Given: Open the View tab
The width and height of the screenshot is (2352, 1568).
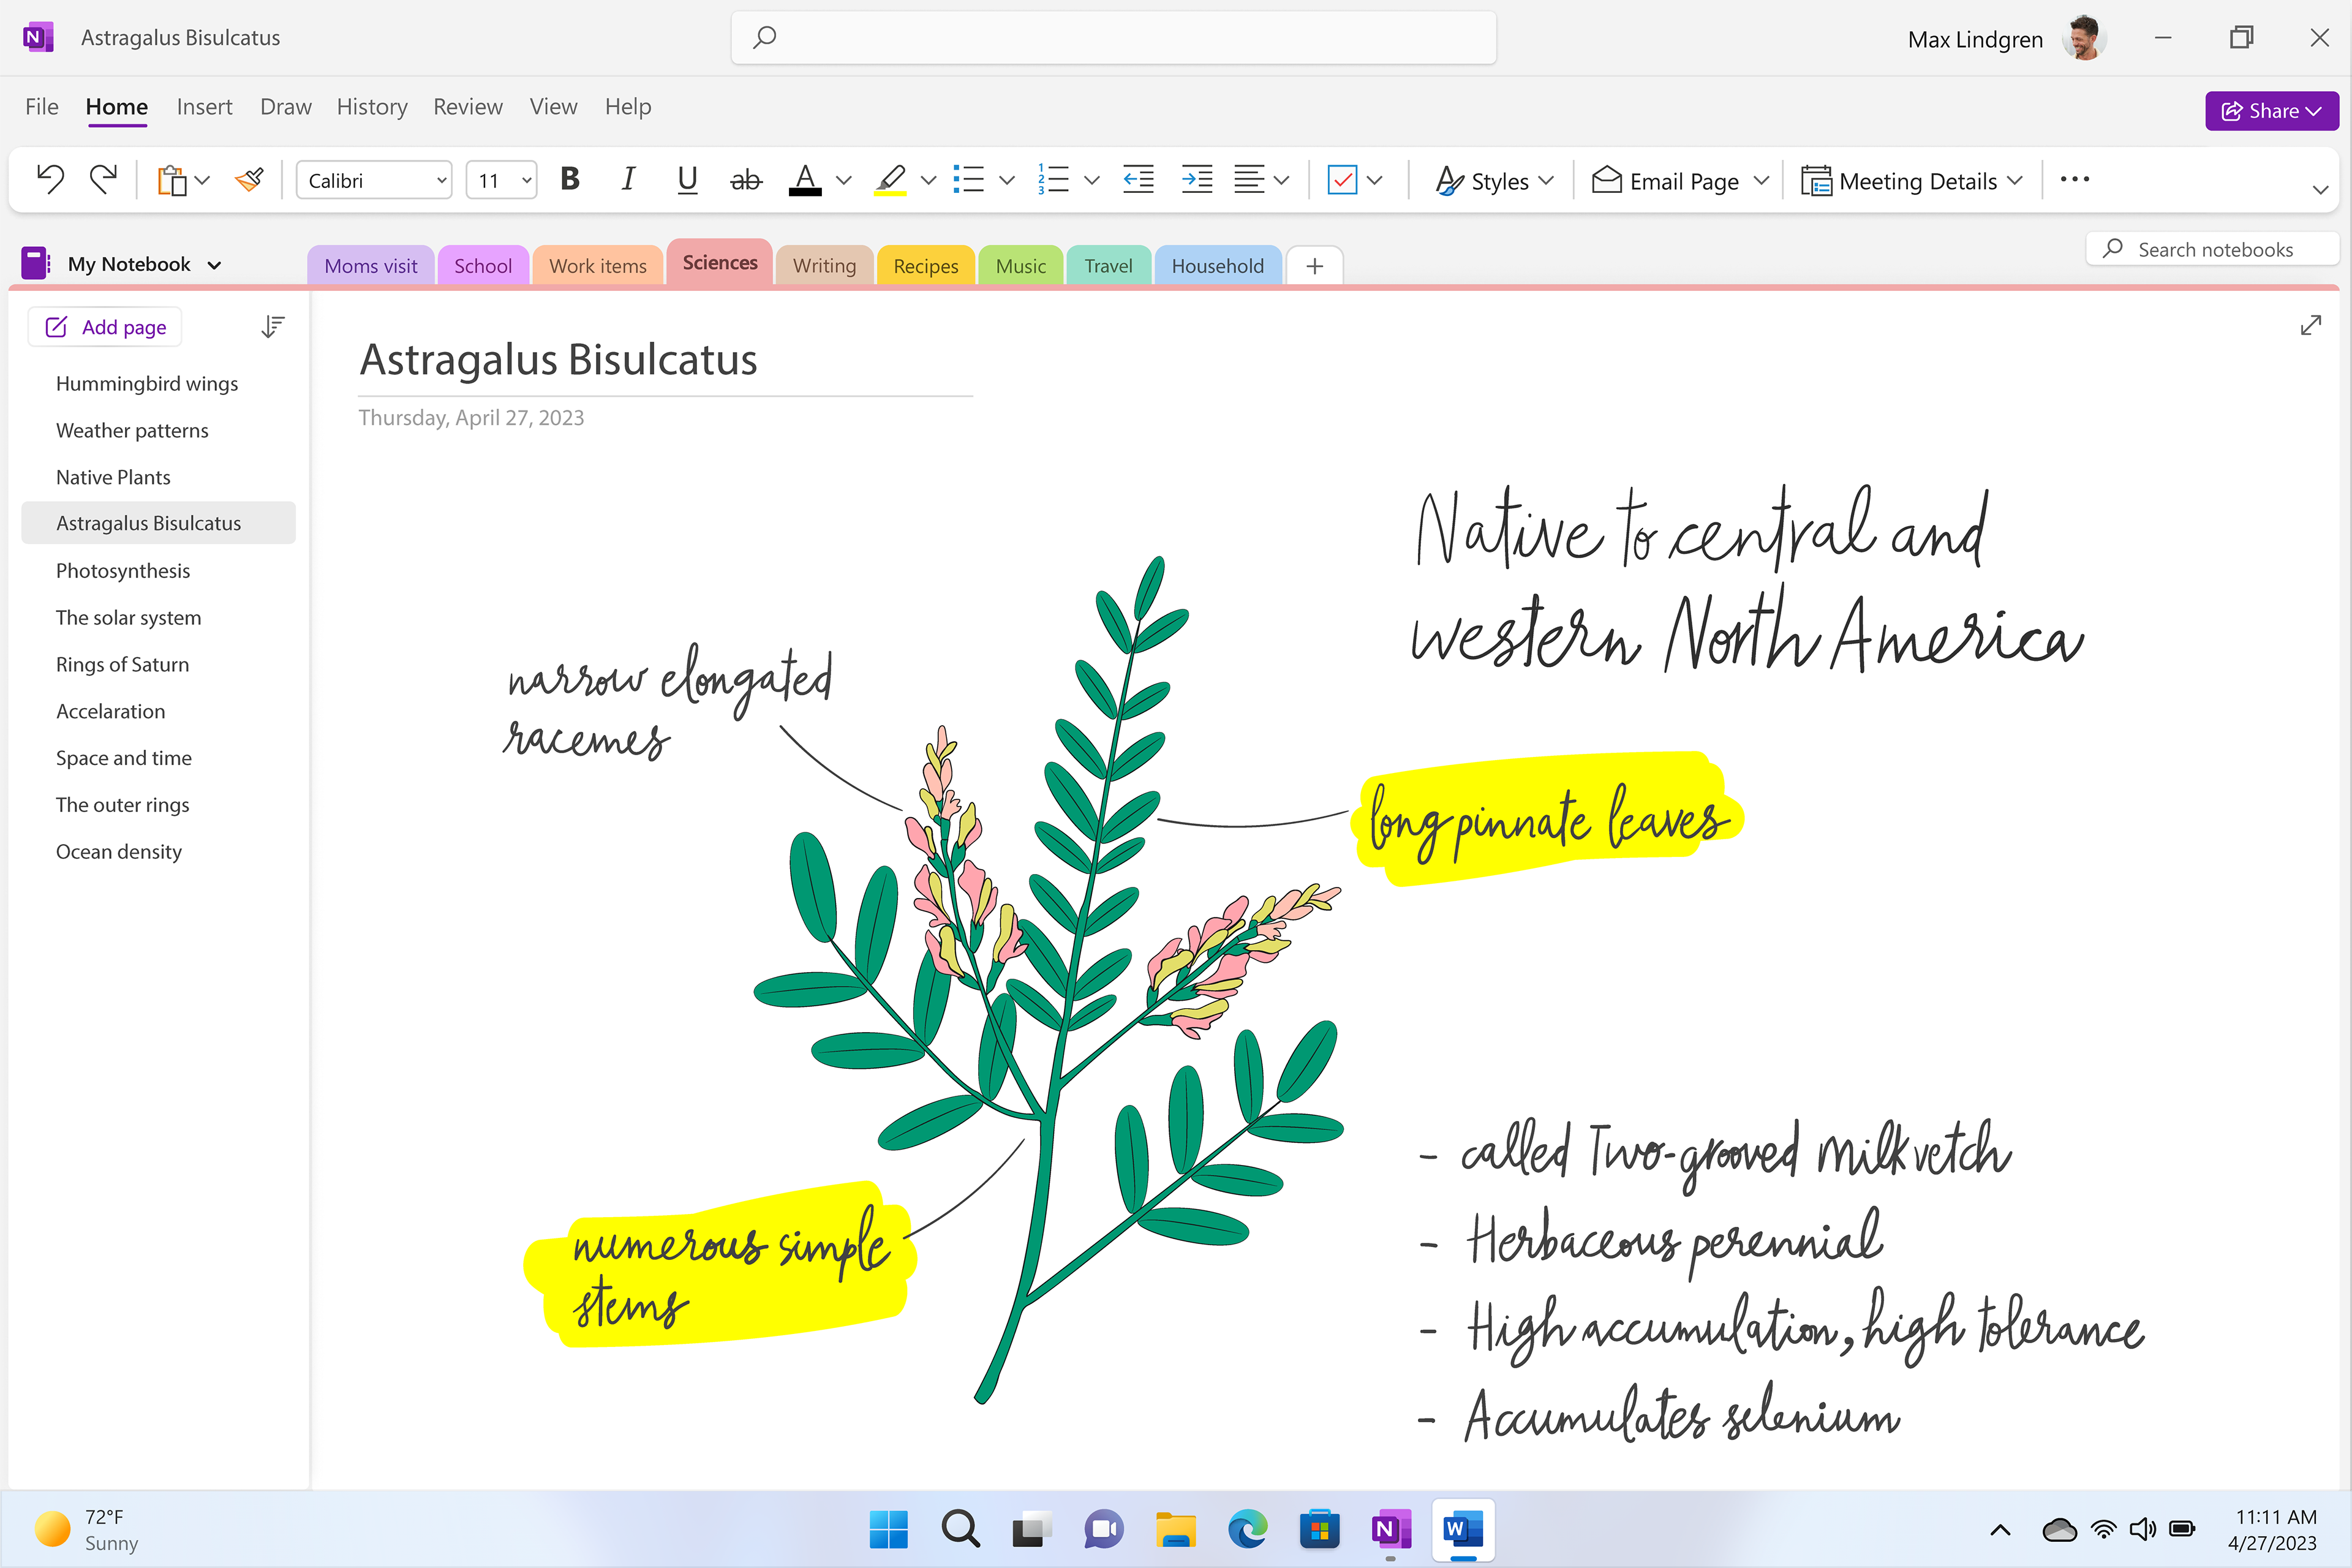Looking at the screenshot, I should click(x=553, y=107).
